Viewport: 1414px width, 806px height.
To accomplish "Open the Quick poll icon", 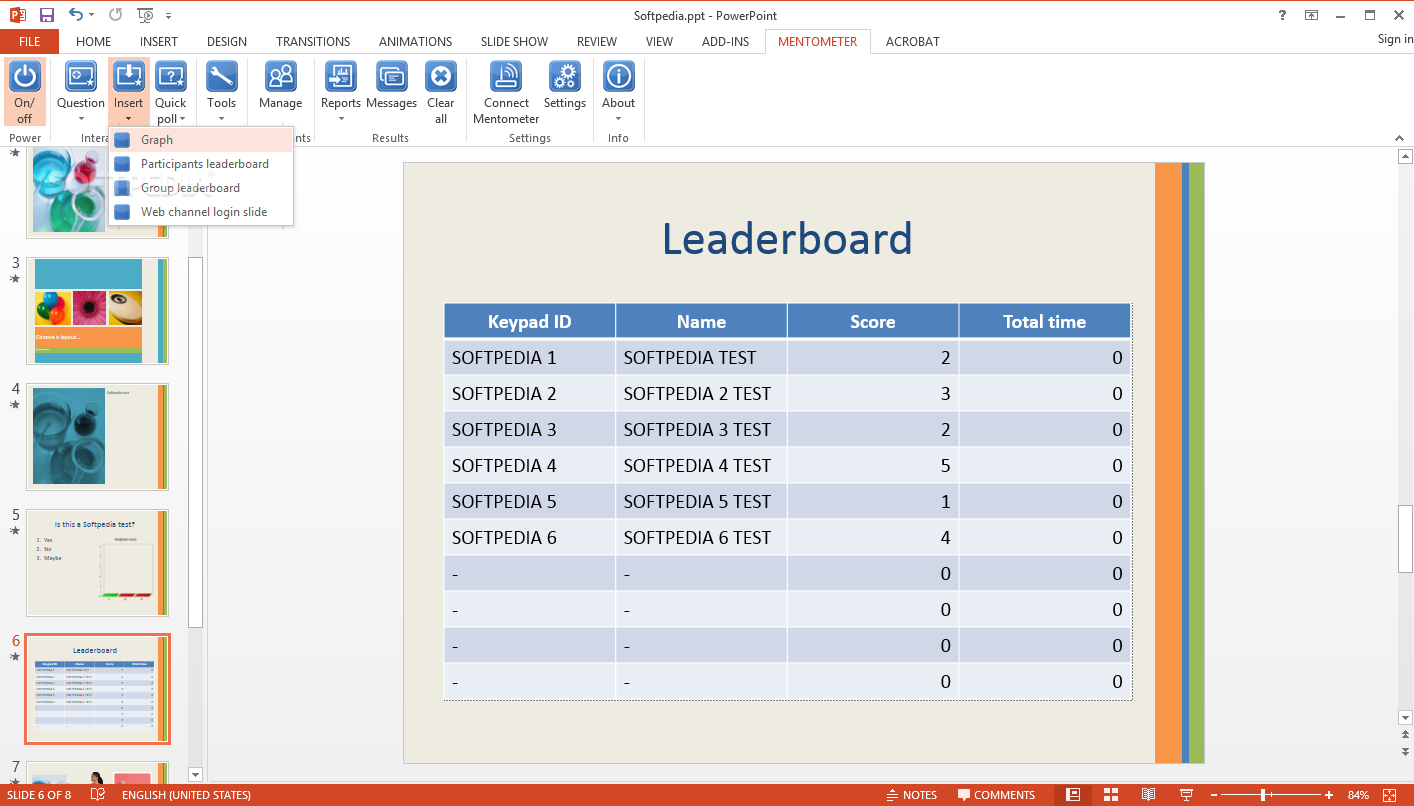I will [x=171, y=78].
